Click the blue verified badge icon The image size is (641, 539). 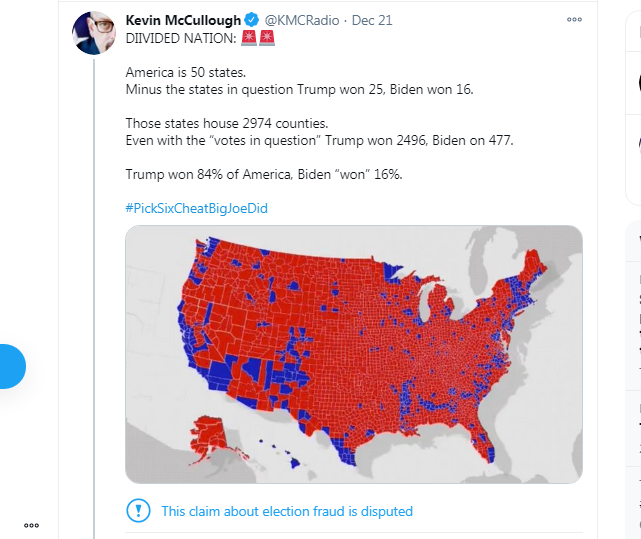point(252,20)
